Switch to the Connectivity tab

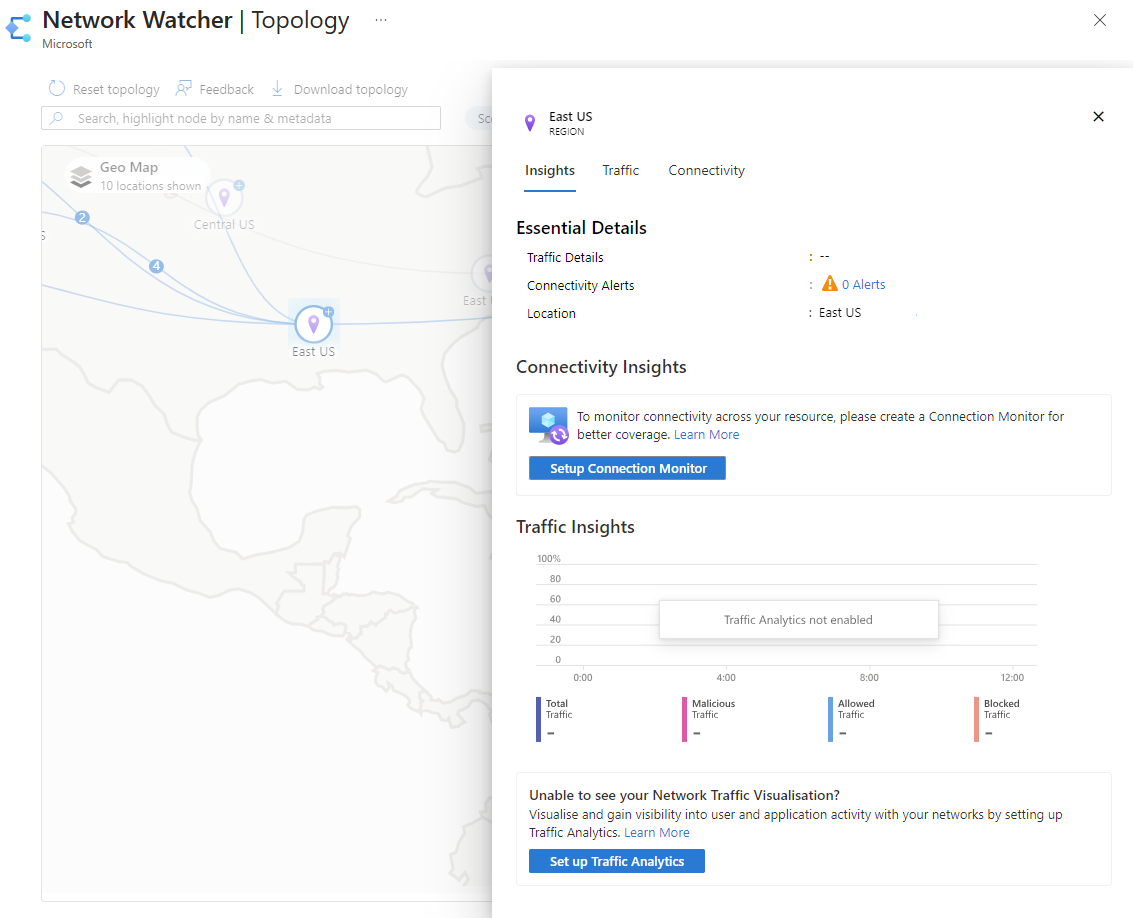(x=706, y=171)
